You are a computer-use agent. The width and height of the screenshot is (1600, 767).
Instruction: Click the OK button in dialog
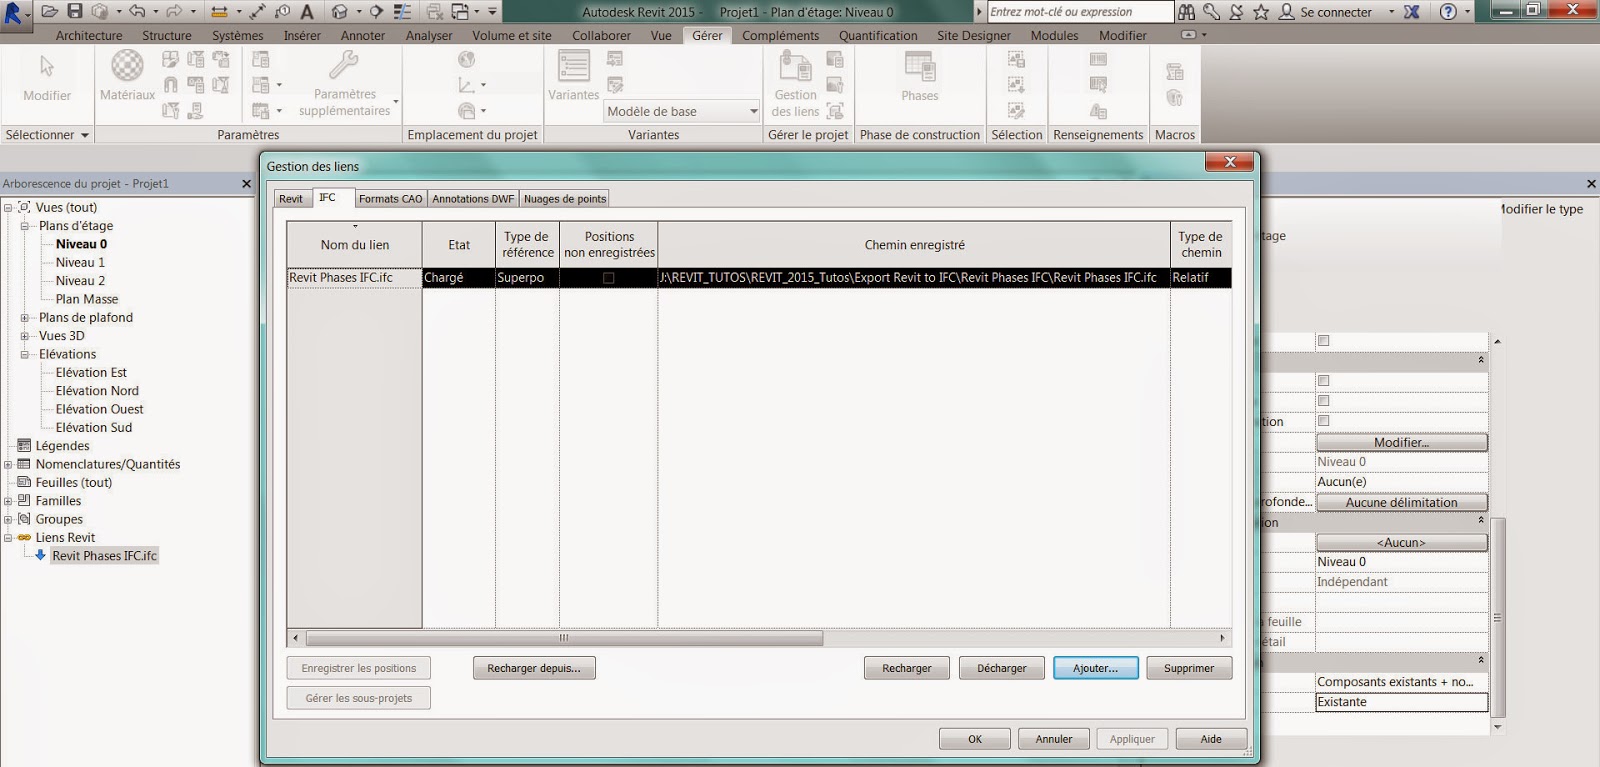[975, 739]
